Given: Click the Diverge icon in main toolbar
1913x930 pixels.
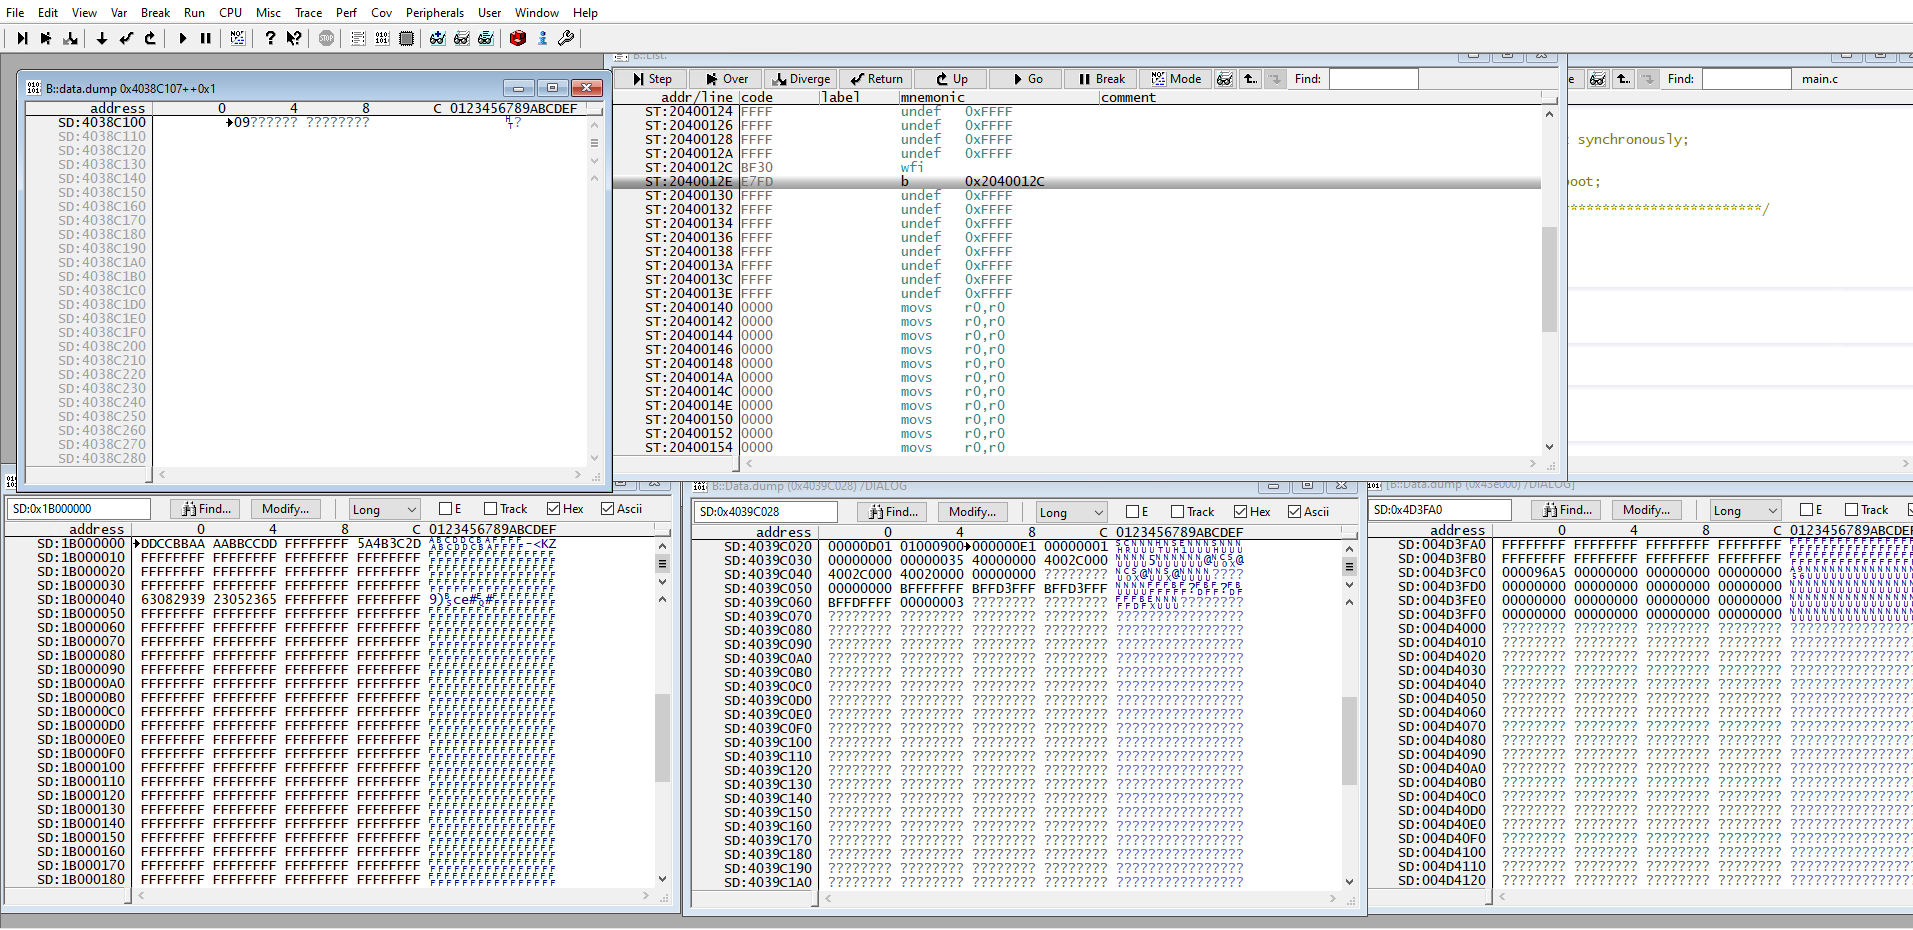Looking at the screenshot, I should pos(70,38).
